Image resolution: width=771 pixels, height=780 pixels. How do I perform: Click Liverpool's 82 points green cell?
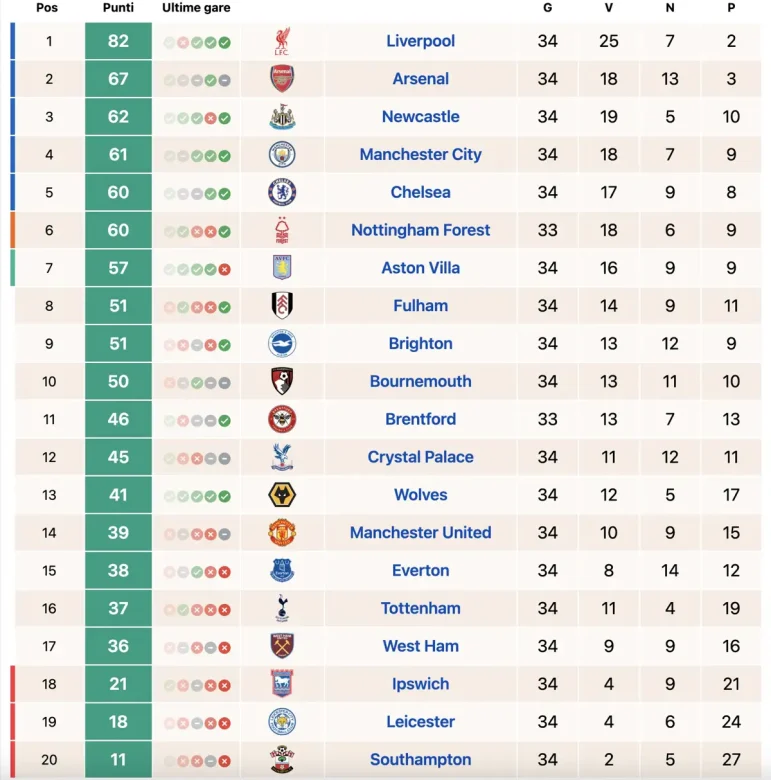[118, 42]
